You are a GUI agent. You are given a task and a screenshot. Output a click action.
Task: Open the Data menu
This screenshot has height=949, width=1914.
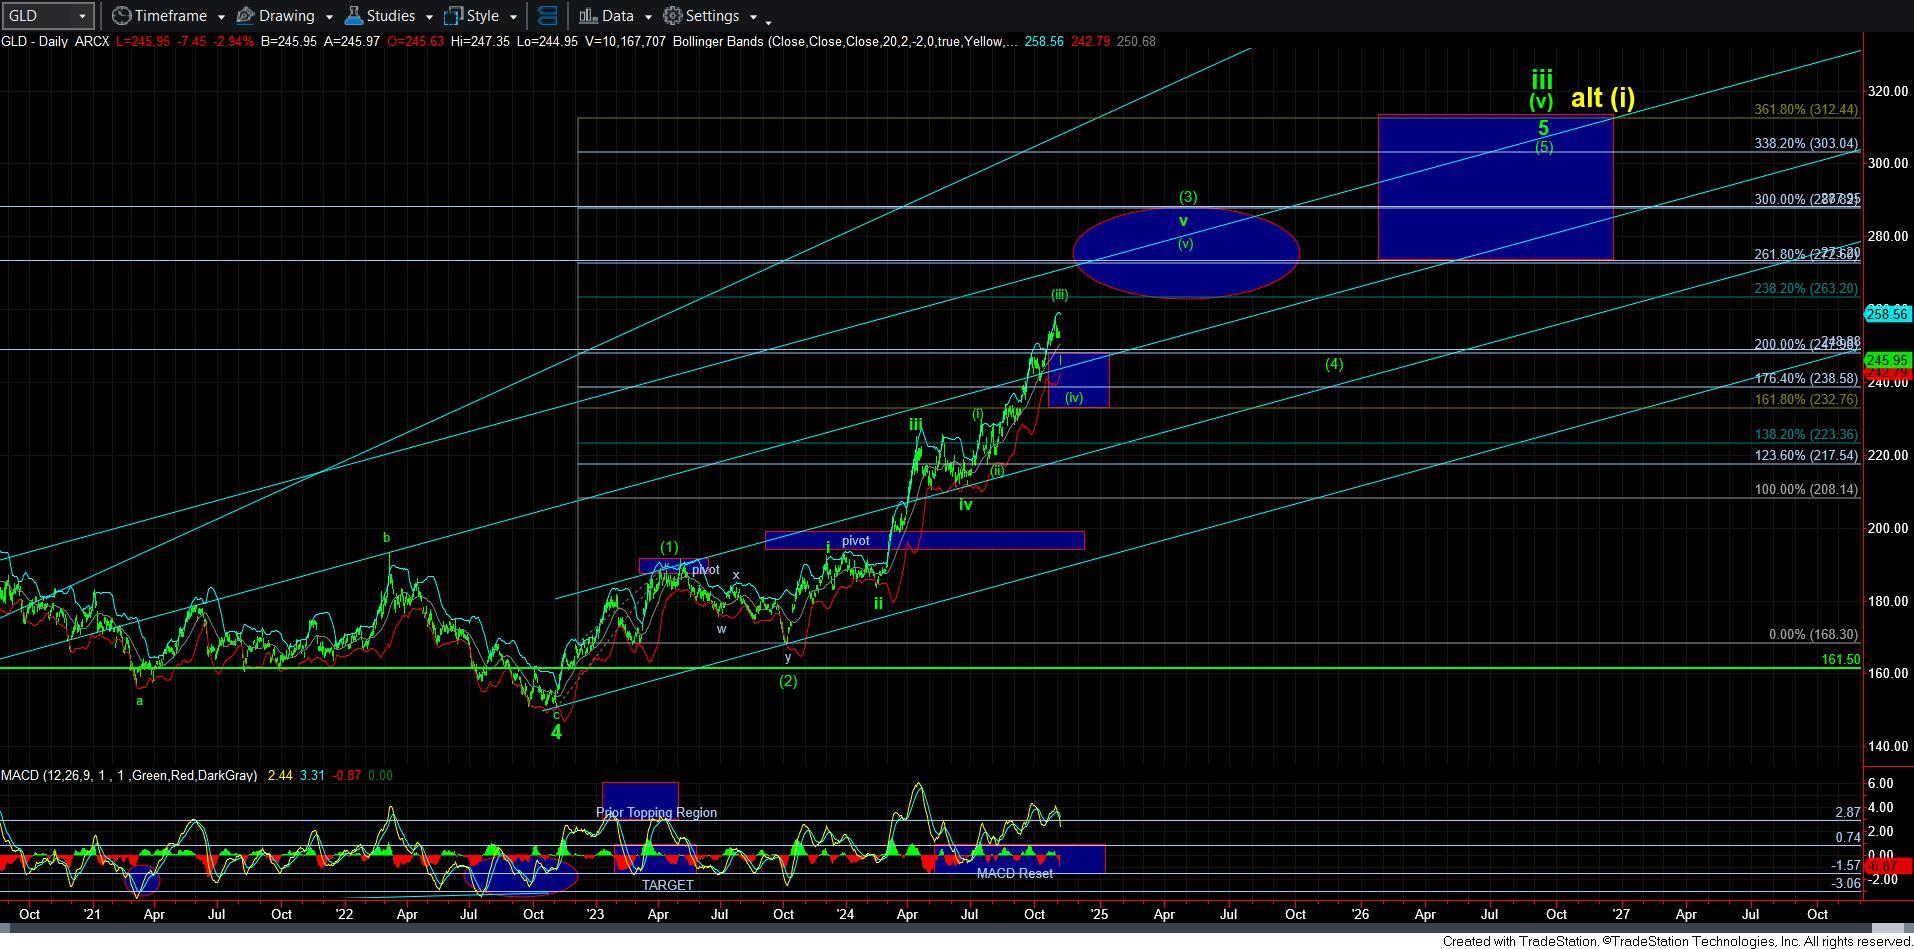(x=616, y=16)
